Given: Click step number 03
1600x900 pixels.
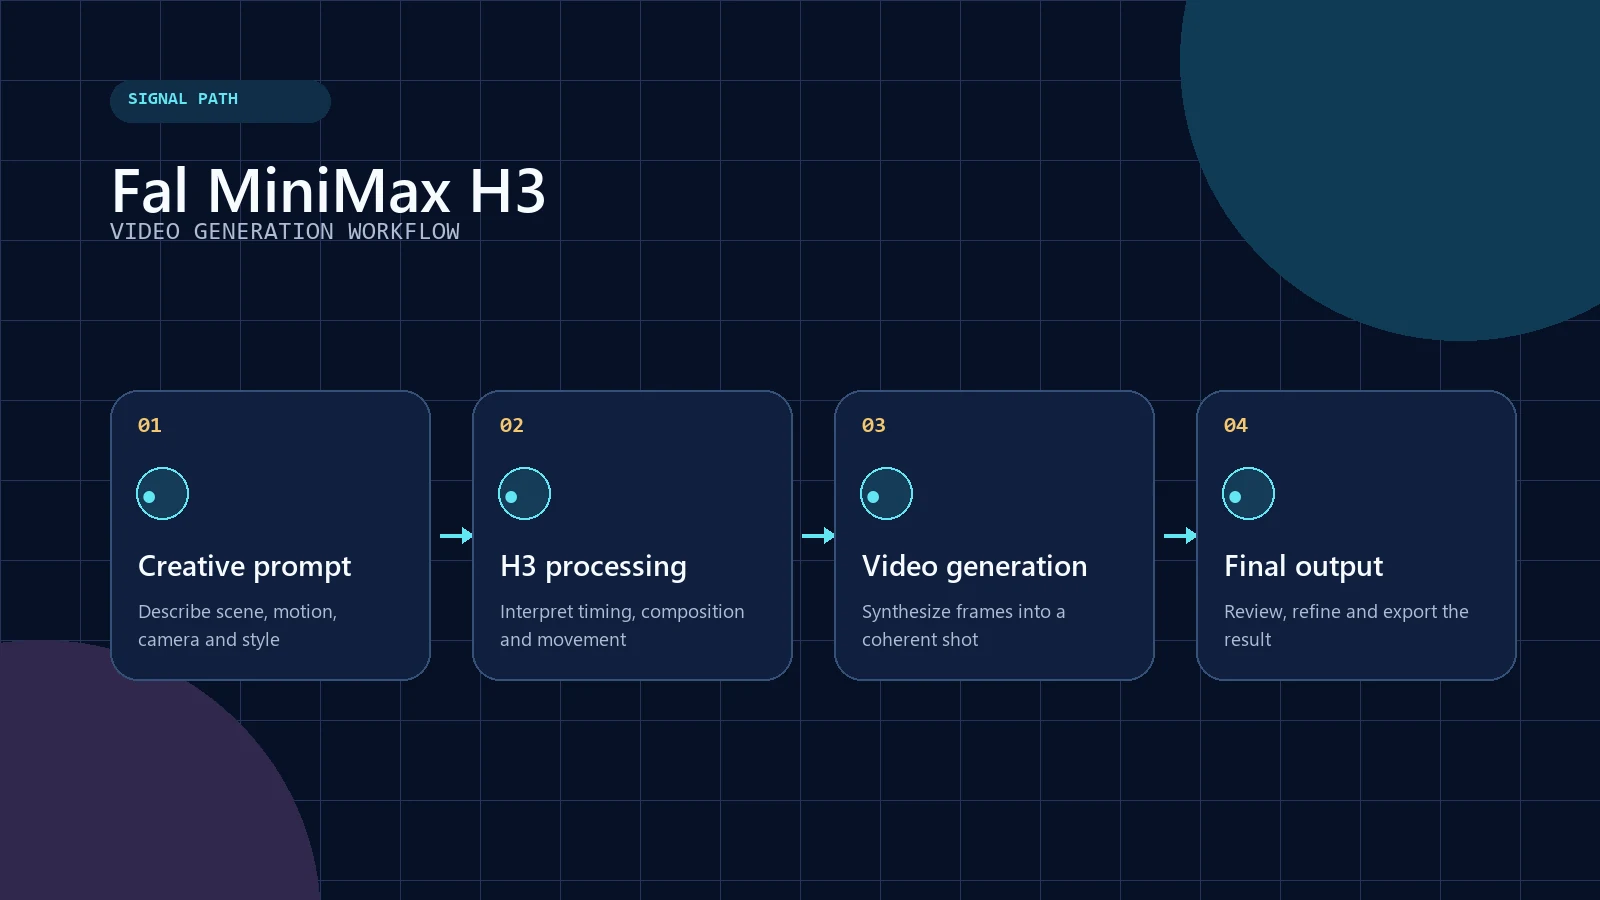Looking at the screenshot, I should point(874,425).
